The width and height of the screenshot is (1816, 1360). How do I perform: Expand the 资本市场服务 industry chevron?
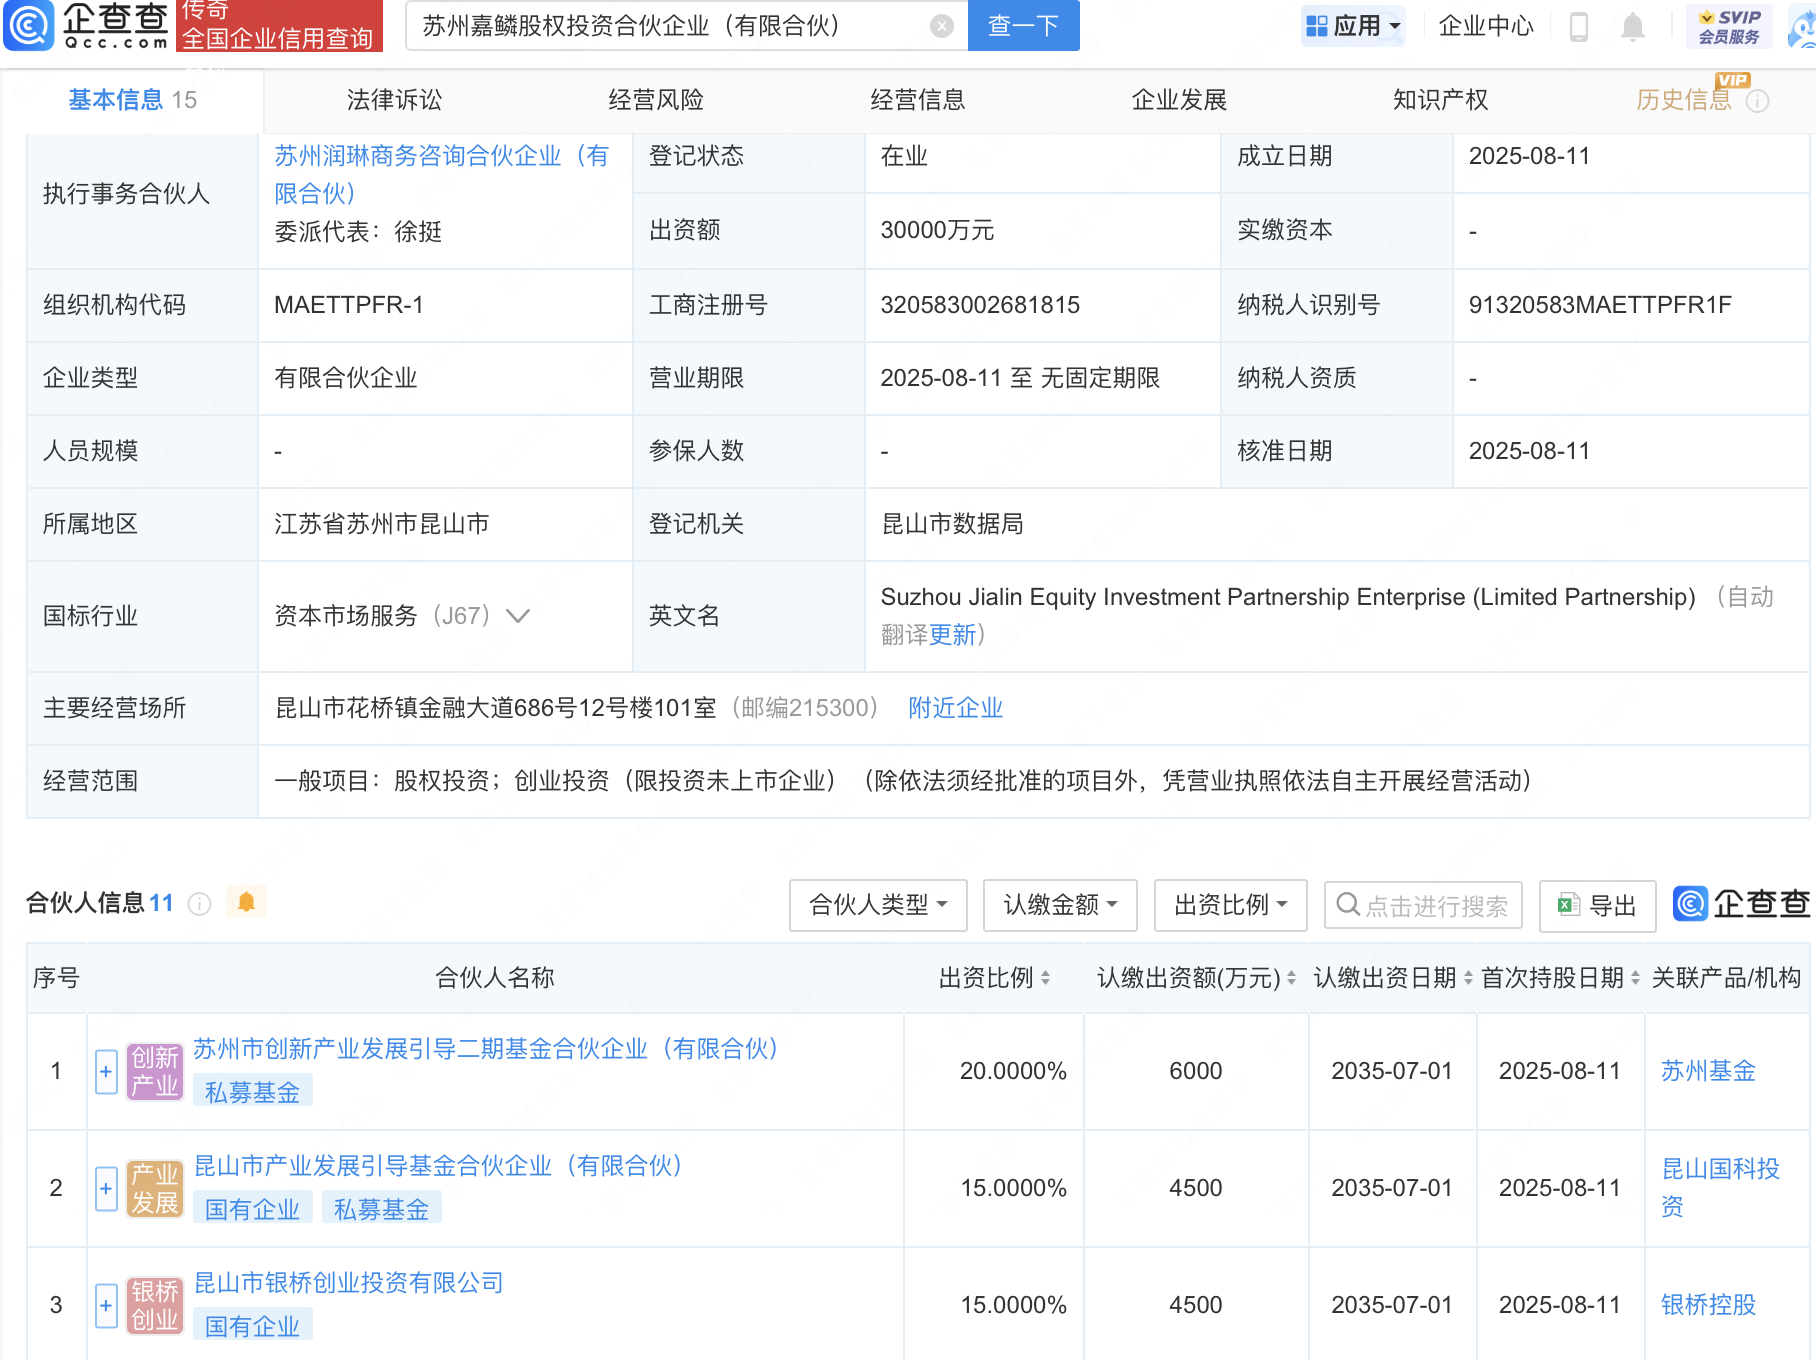518,616
